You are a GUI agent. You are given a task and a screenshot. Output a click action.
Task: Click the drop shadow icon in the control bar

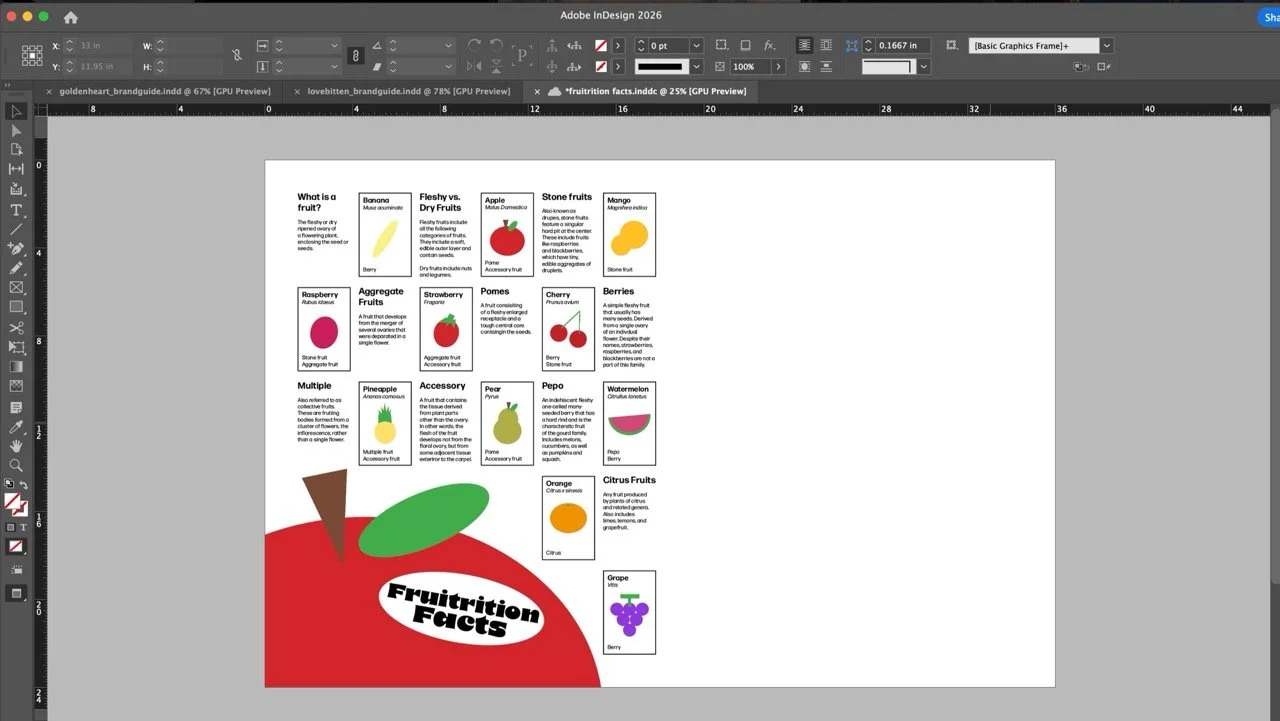click(x=745, y=45)
